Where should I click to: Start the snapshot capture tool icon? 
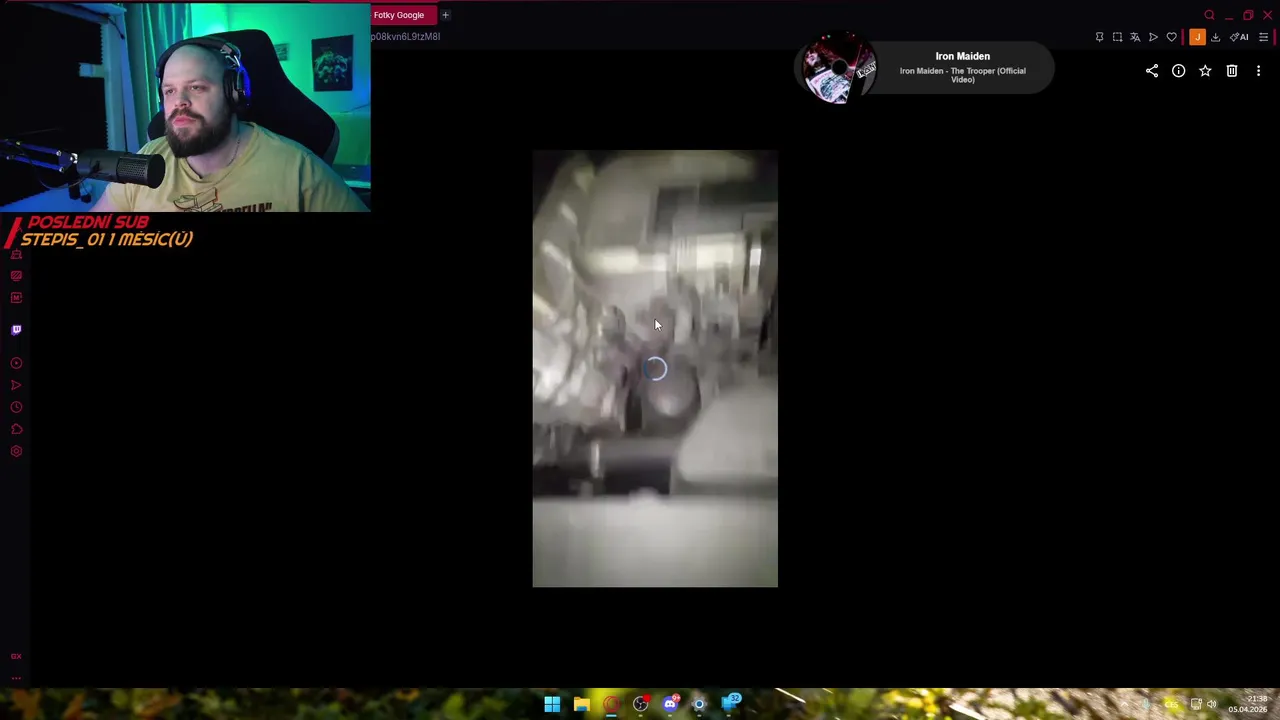tap(1117, 37)
